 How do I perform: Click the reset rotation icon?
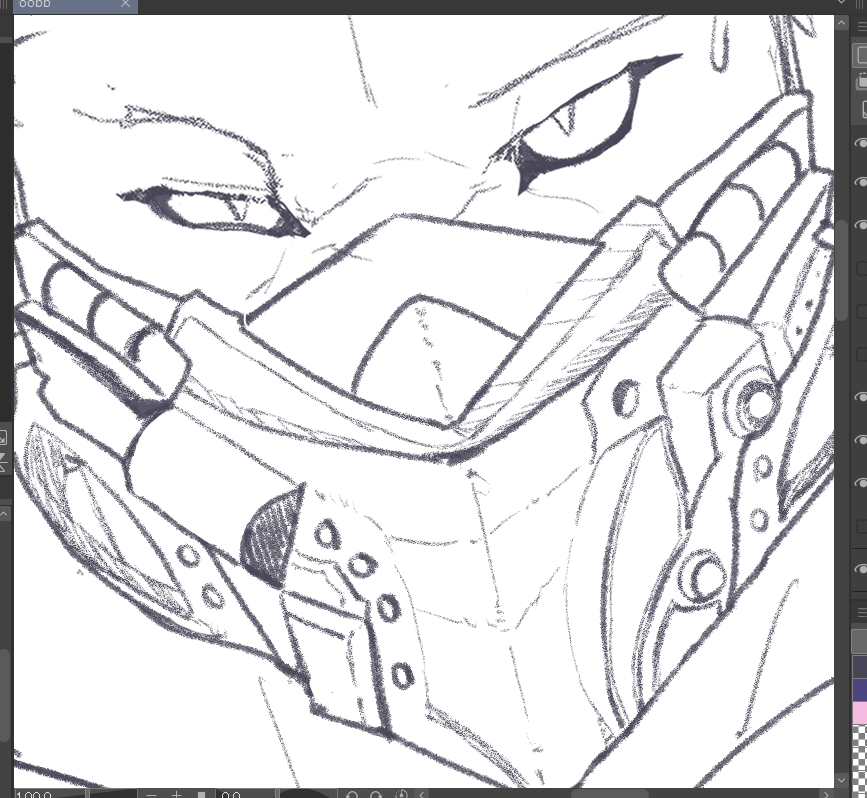[401, 795]
